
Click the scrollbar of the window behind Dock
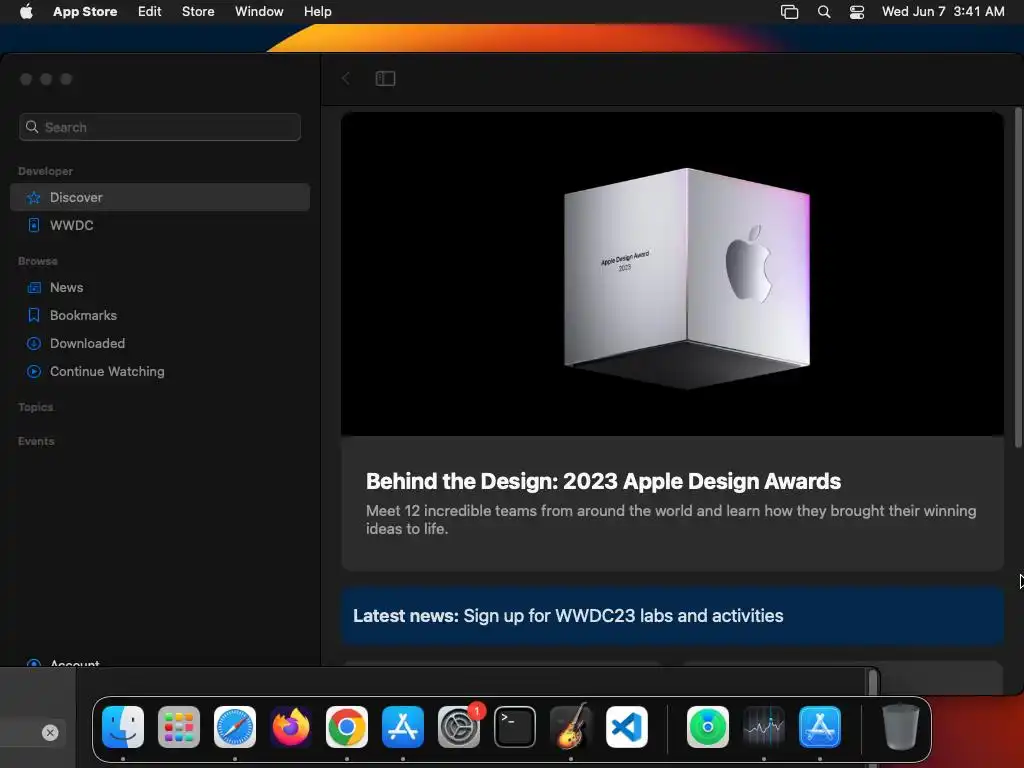coord(872,682)
